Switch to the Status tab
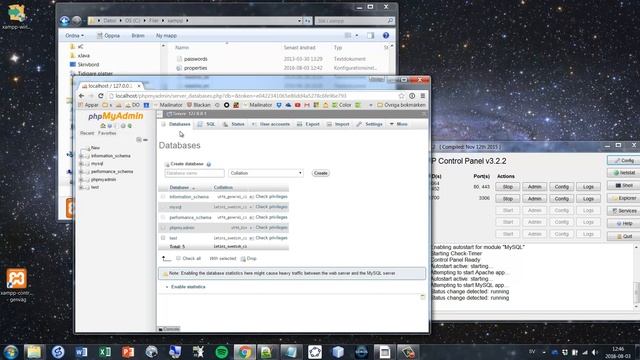 (x=234, y=124)
